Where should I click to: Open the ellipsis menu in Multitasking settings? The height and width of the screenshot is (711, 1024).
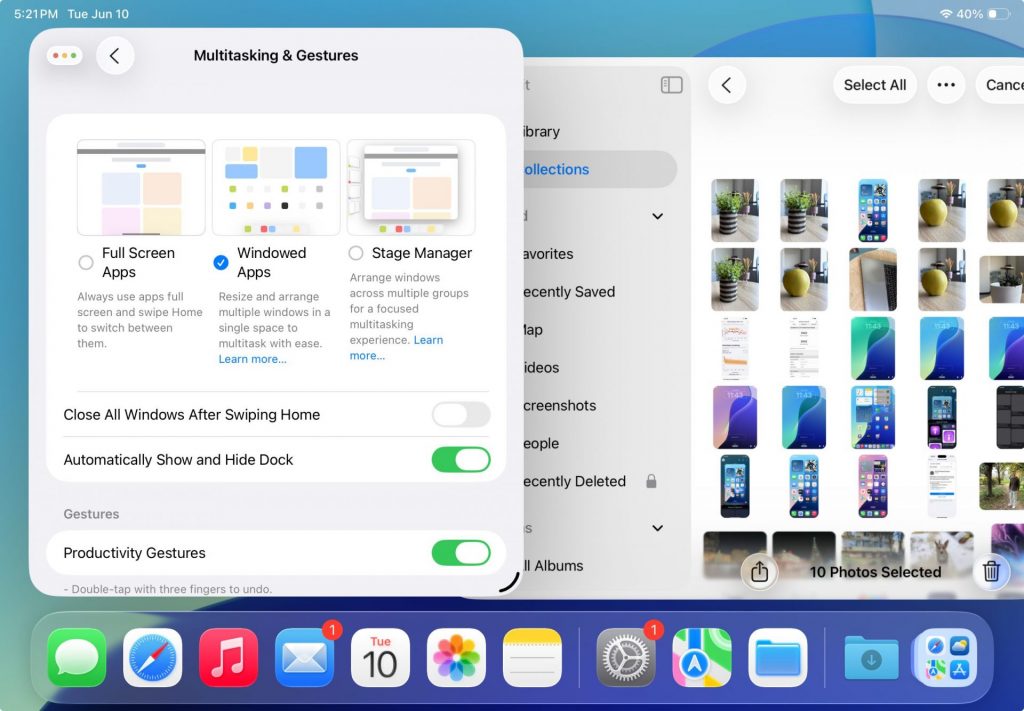(x=64, y=55)
